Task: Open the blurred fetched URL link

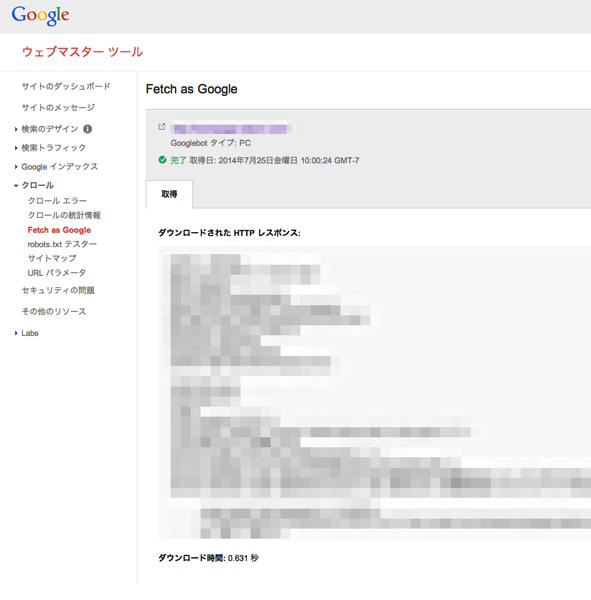Action: [232, 128]
